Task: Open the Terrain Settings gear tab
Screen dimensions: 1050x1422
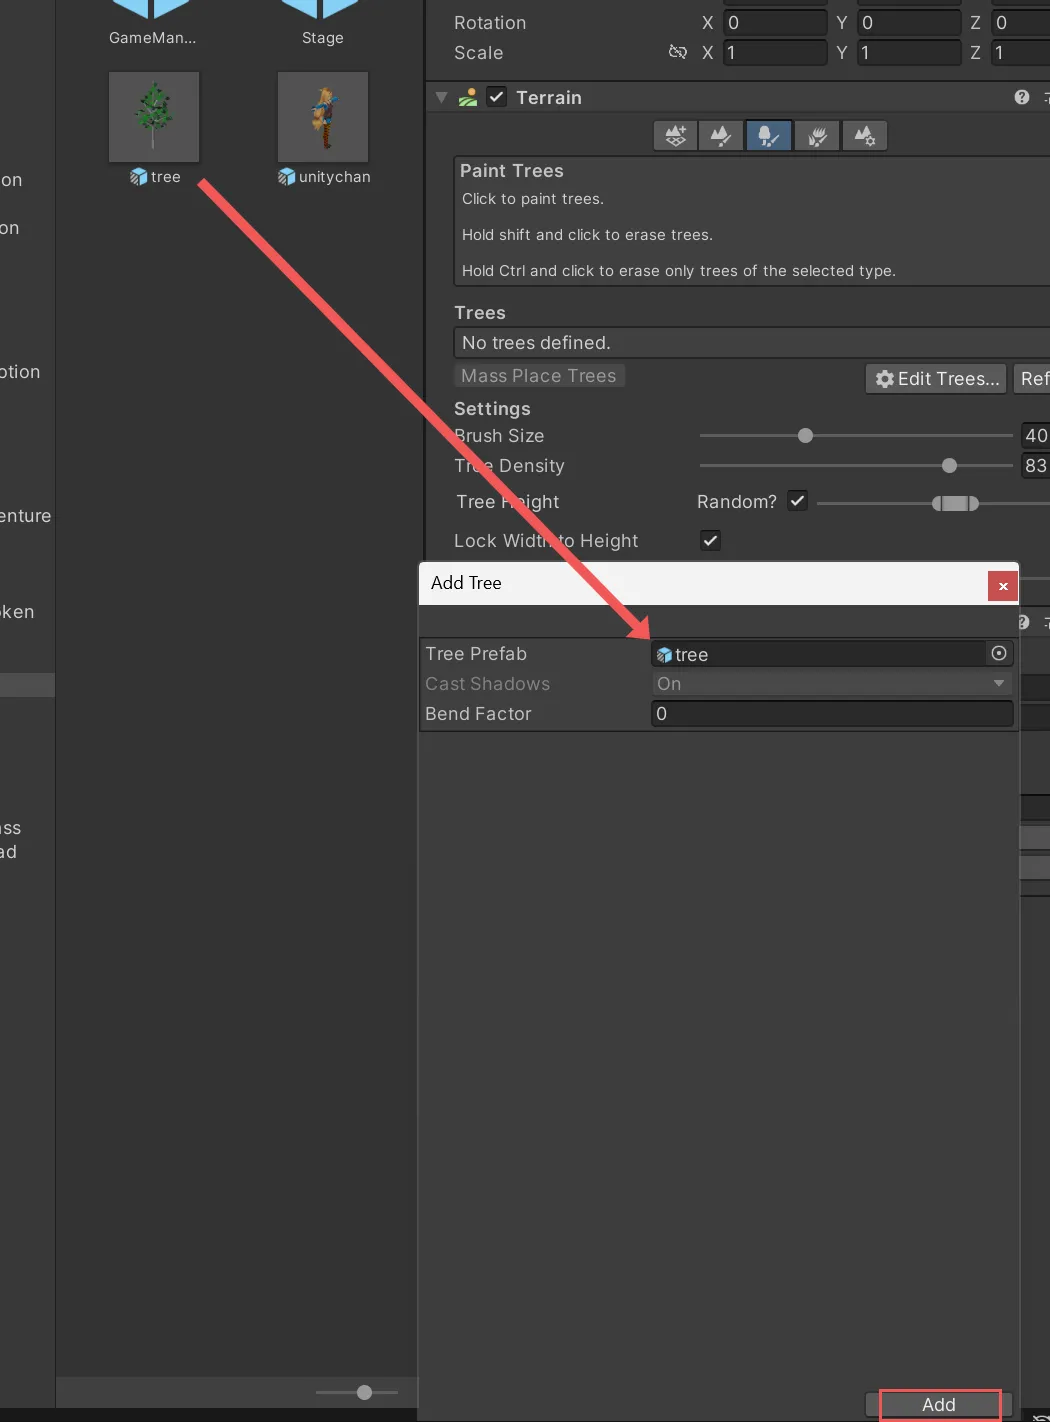Action: click(864, 136)
